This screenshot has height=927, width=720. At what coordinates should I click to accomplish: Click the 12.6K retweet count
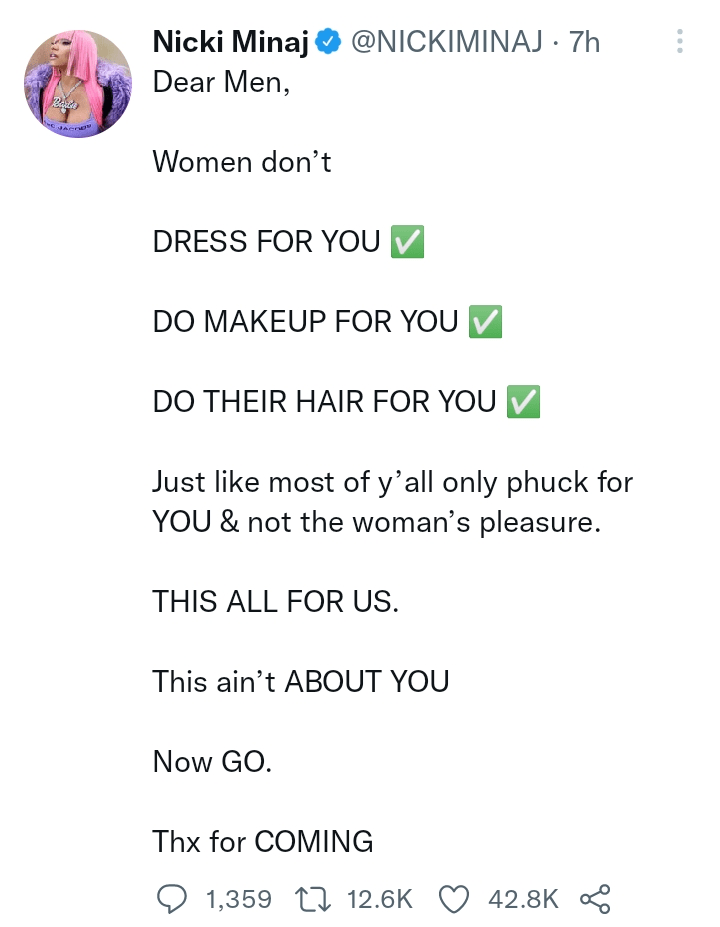click(x=379, y=898)
